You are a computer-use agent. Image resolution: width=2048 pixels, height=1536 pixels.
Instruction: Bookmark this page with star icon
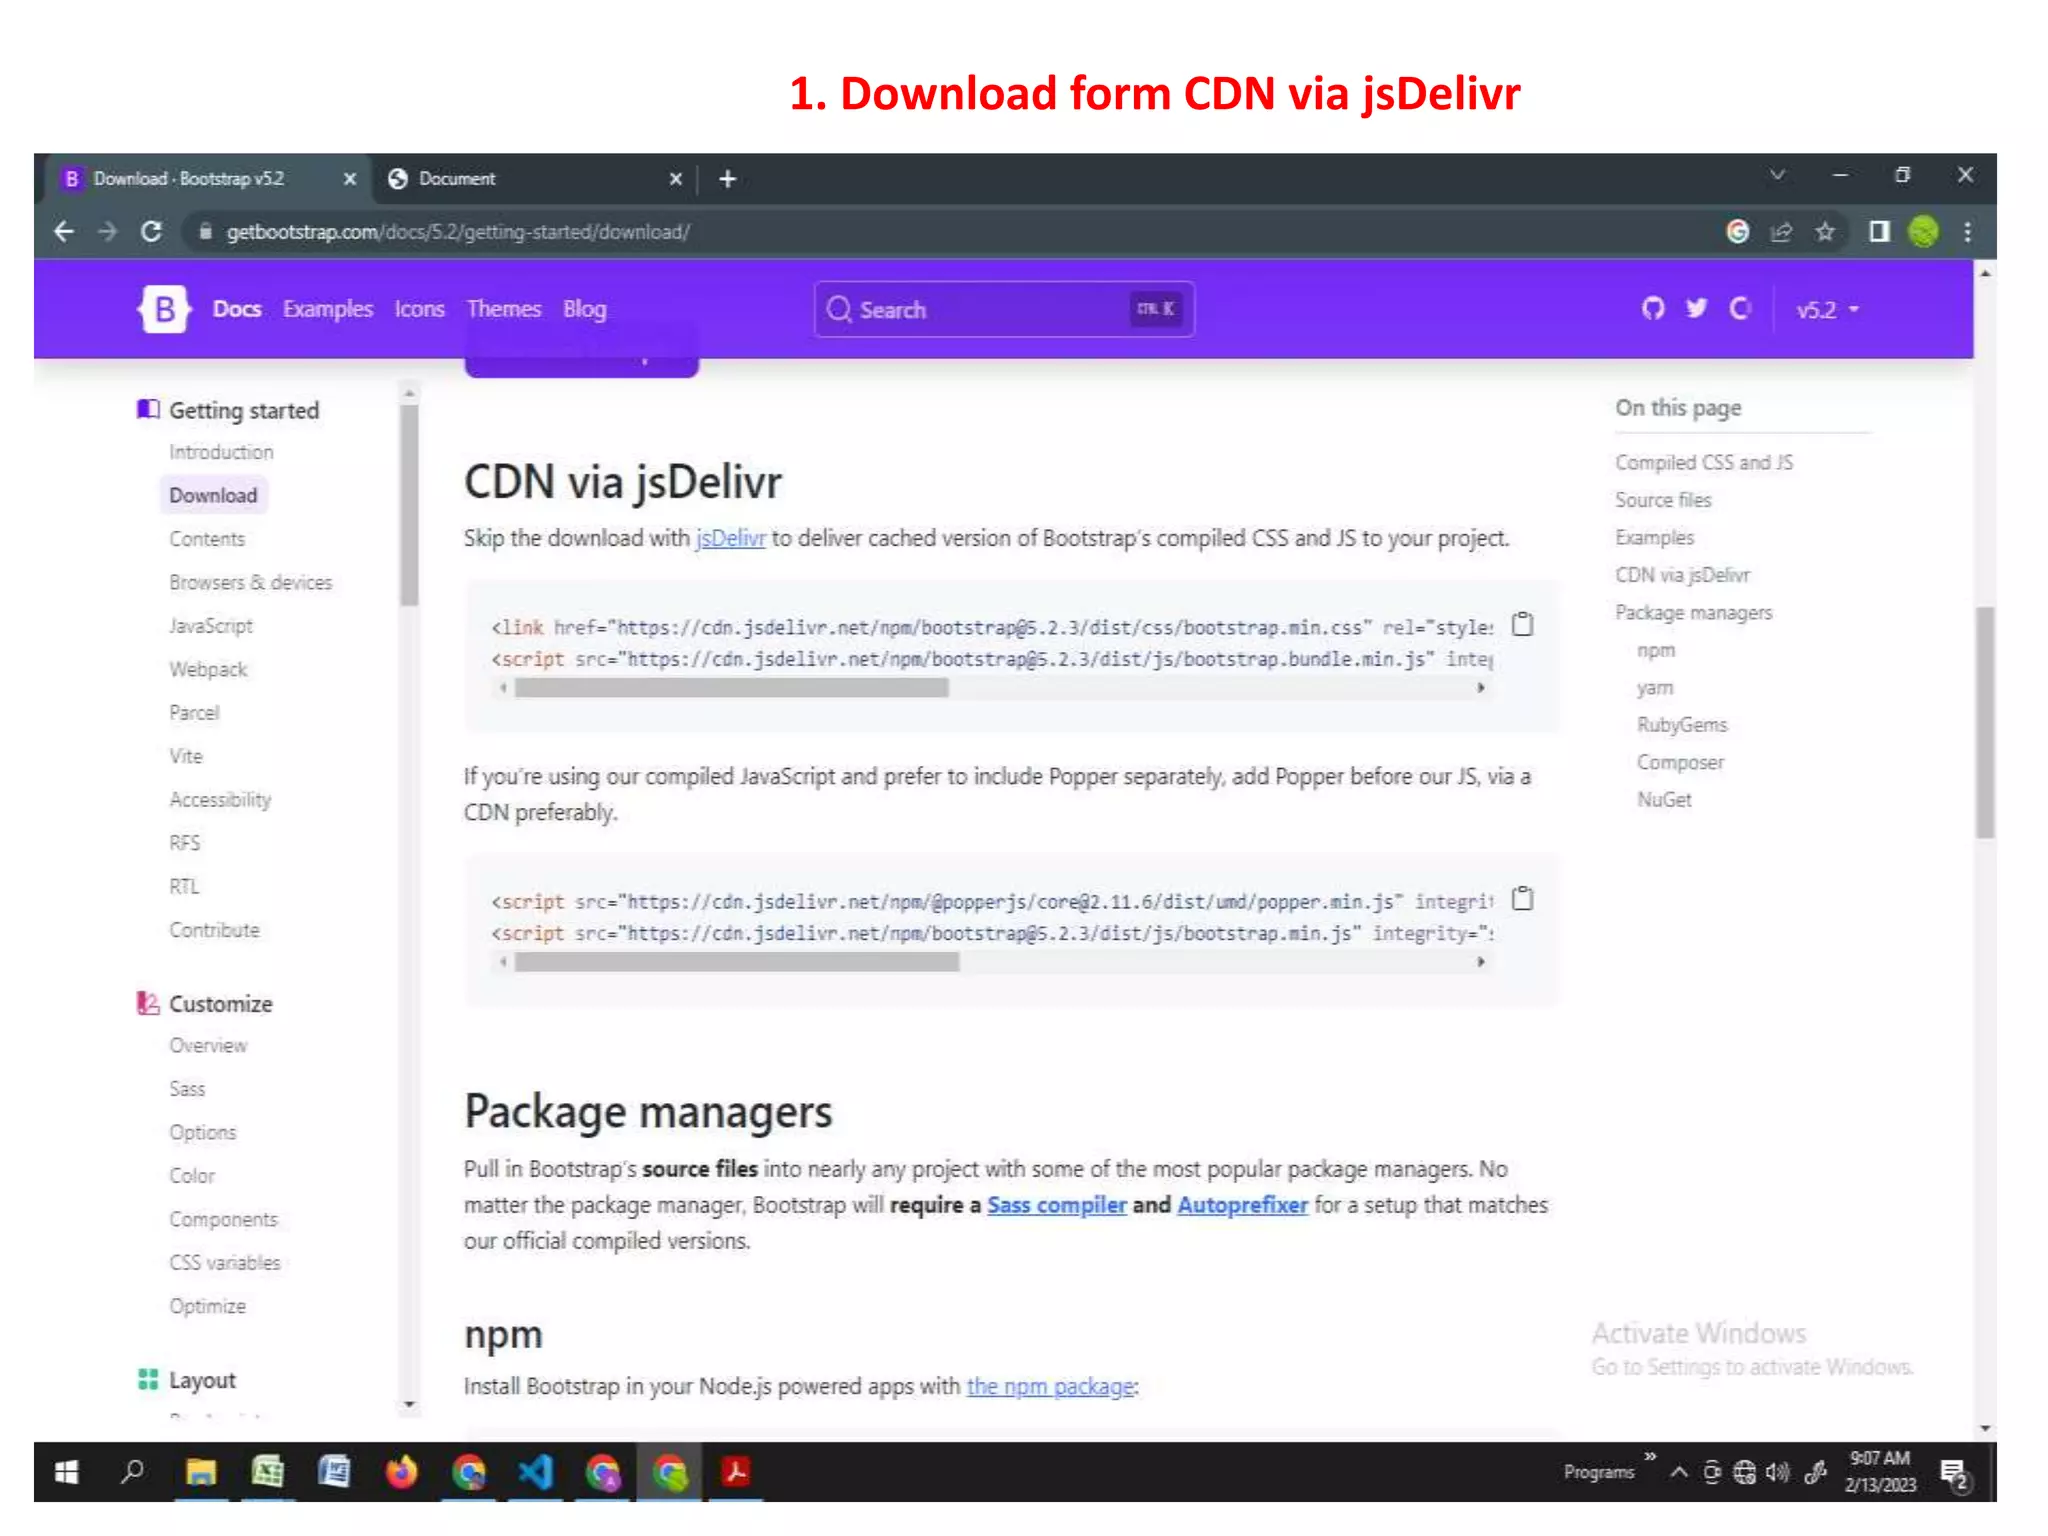click(x=1825, y=232)
